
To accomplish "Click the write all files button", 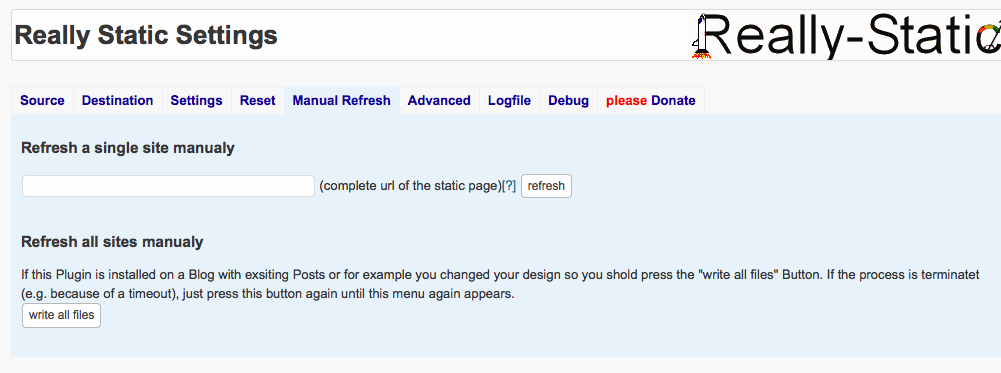I will 61,316.
